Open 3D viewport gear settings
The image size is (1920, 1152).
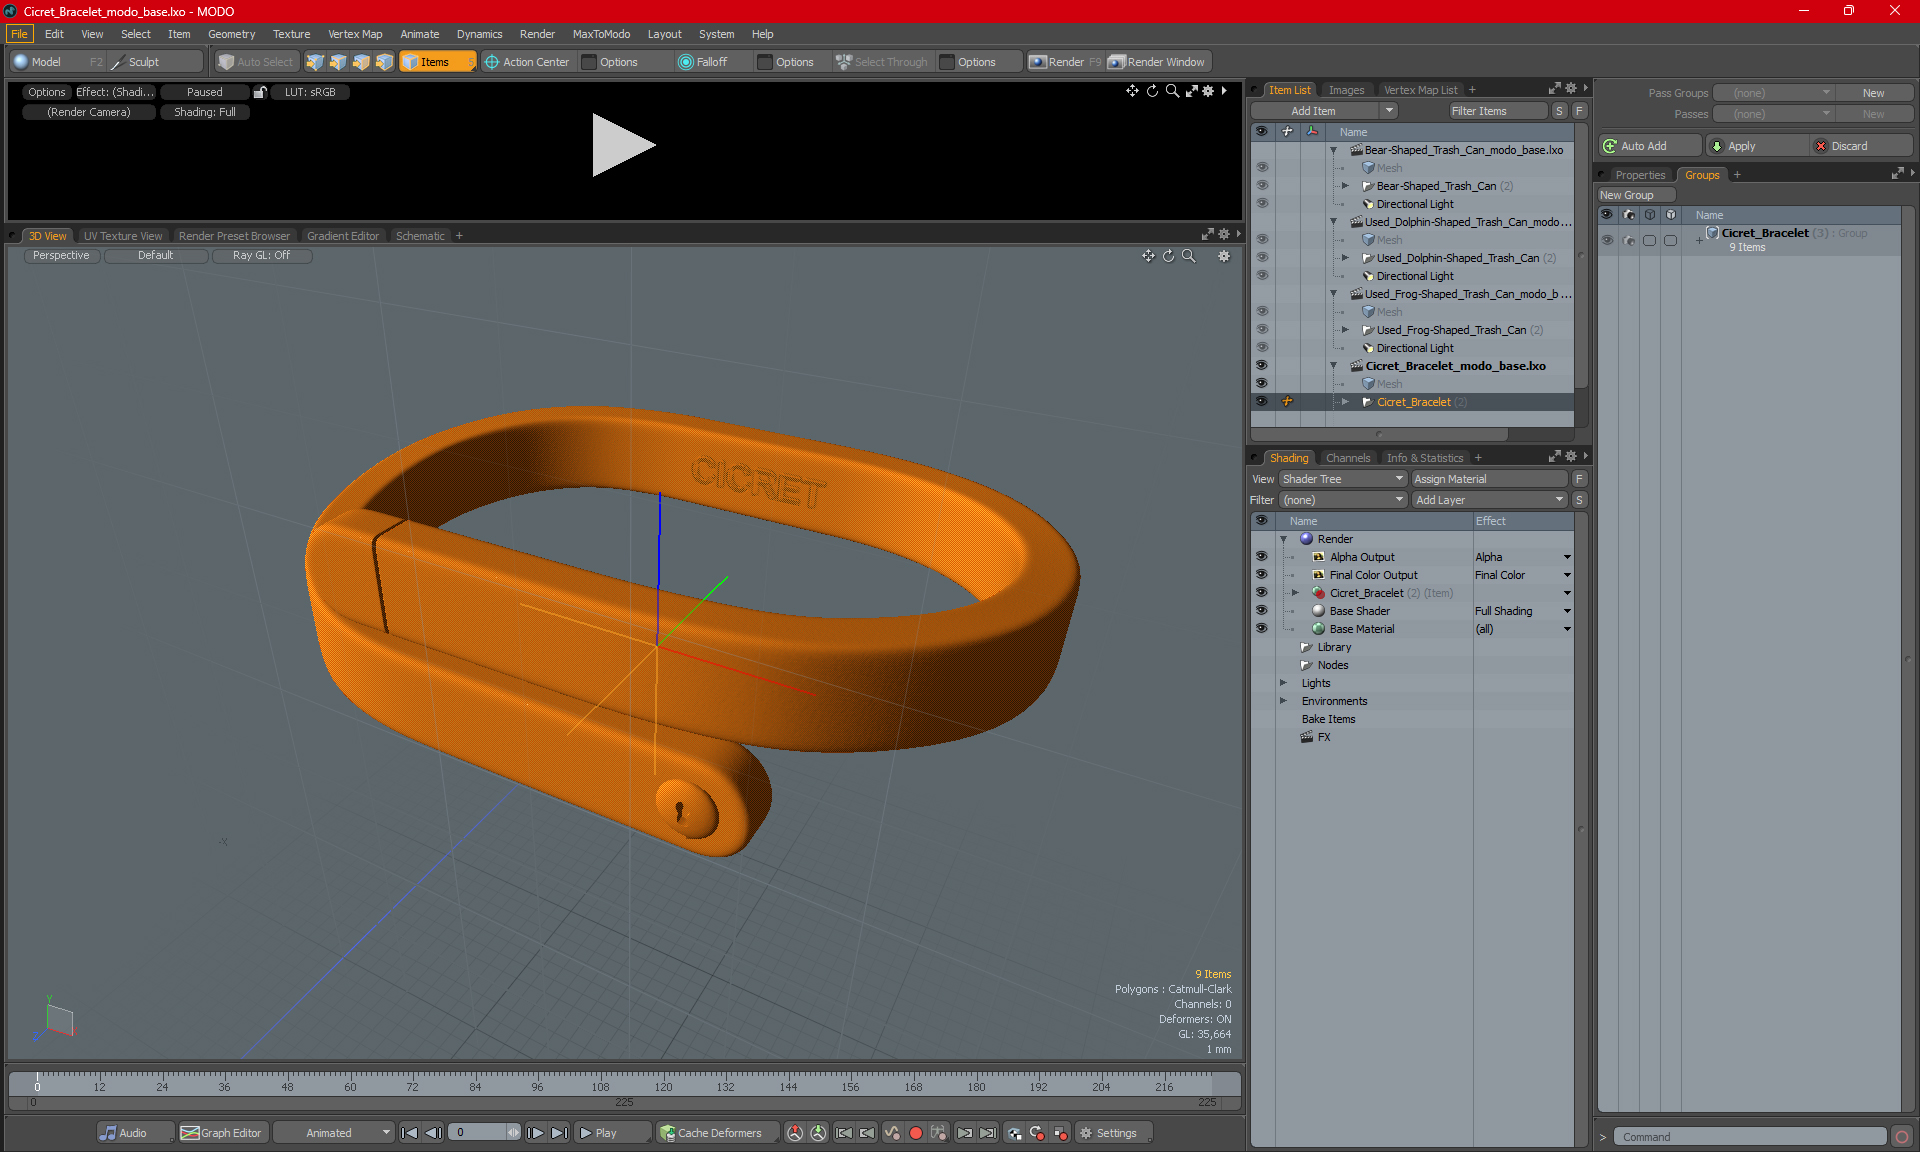click(1224, 256)
